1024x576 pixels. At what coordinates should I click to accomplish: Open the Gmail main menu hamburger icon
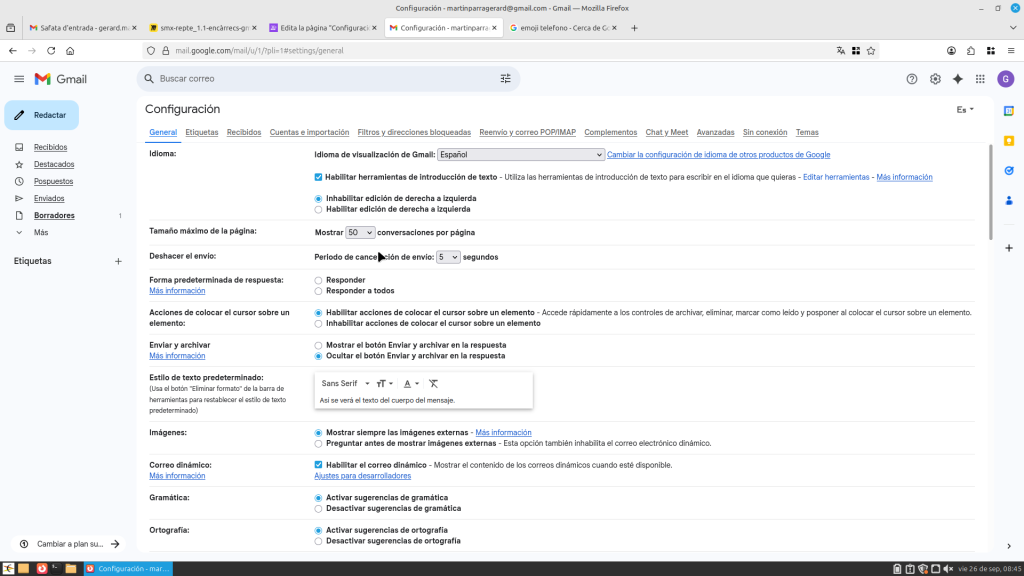coord(19,79)
